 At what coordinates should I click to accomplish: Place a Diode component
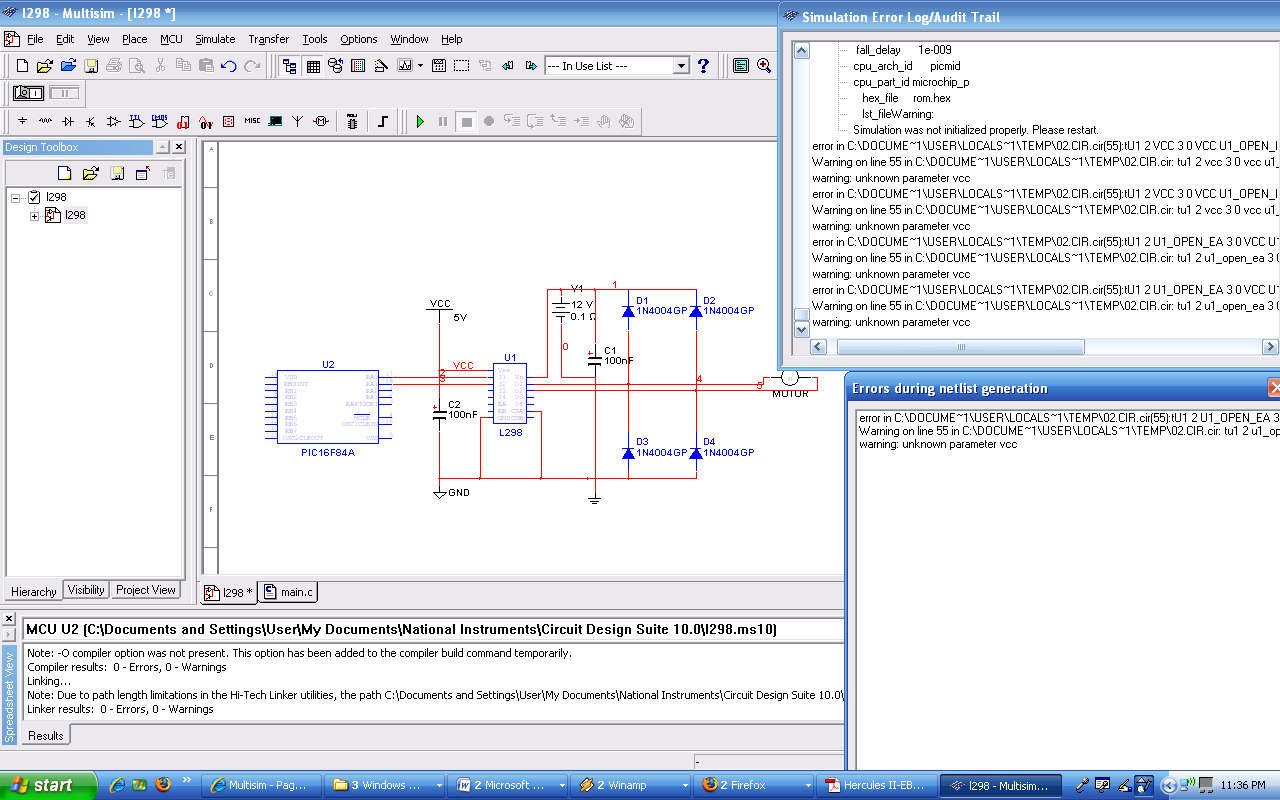click(x=68, y=121)
